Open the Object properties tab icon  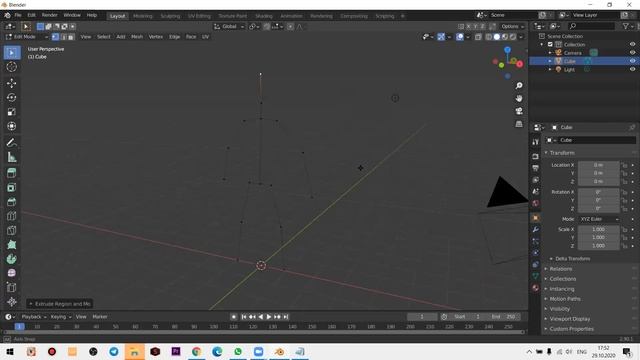536,218
